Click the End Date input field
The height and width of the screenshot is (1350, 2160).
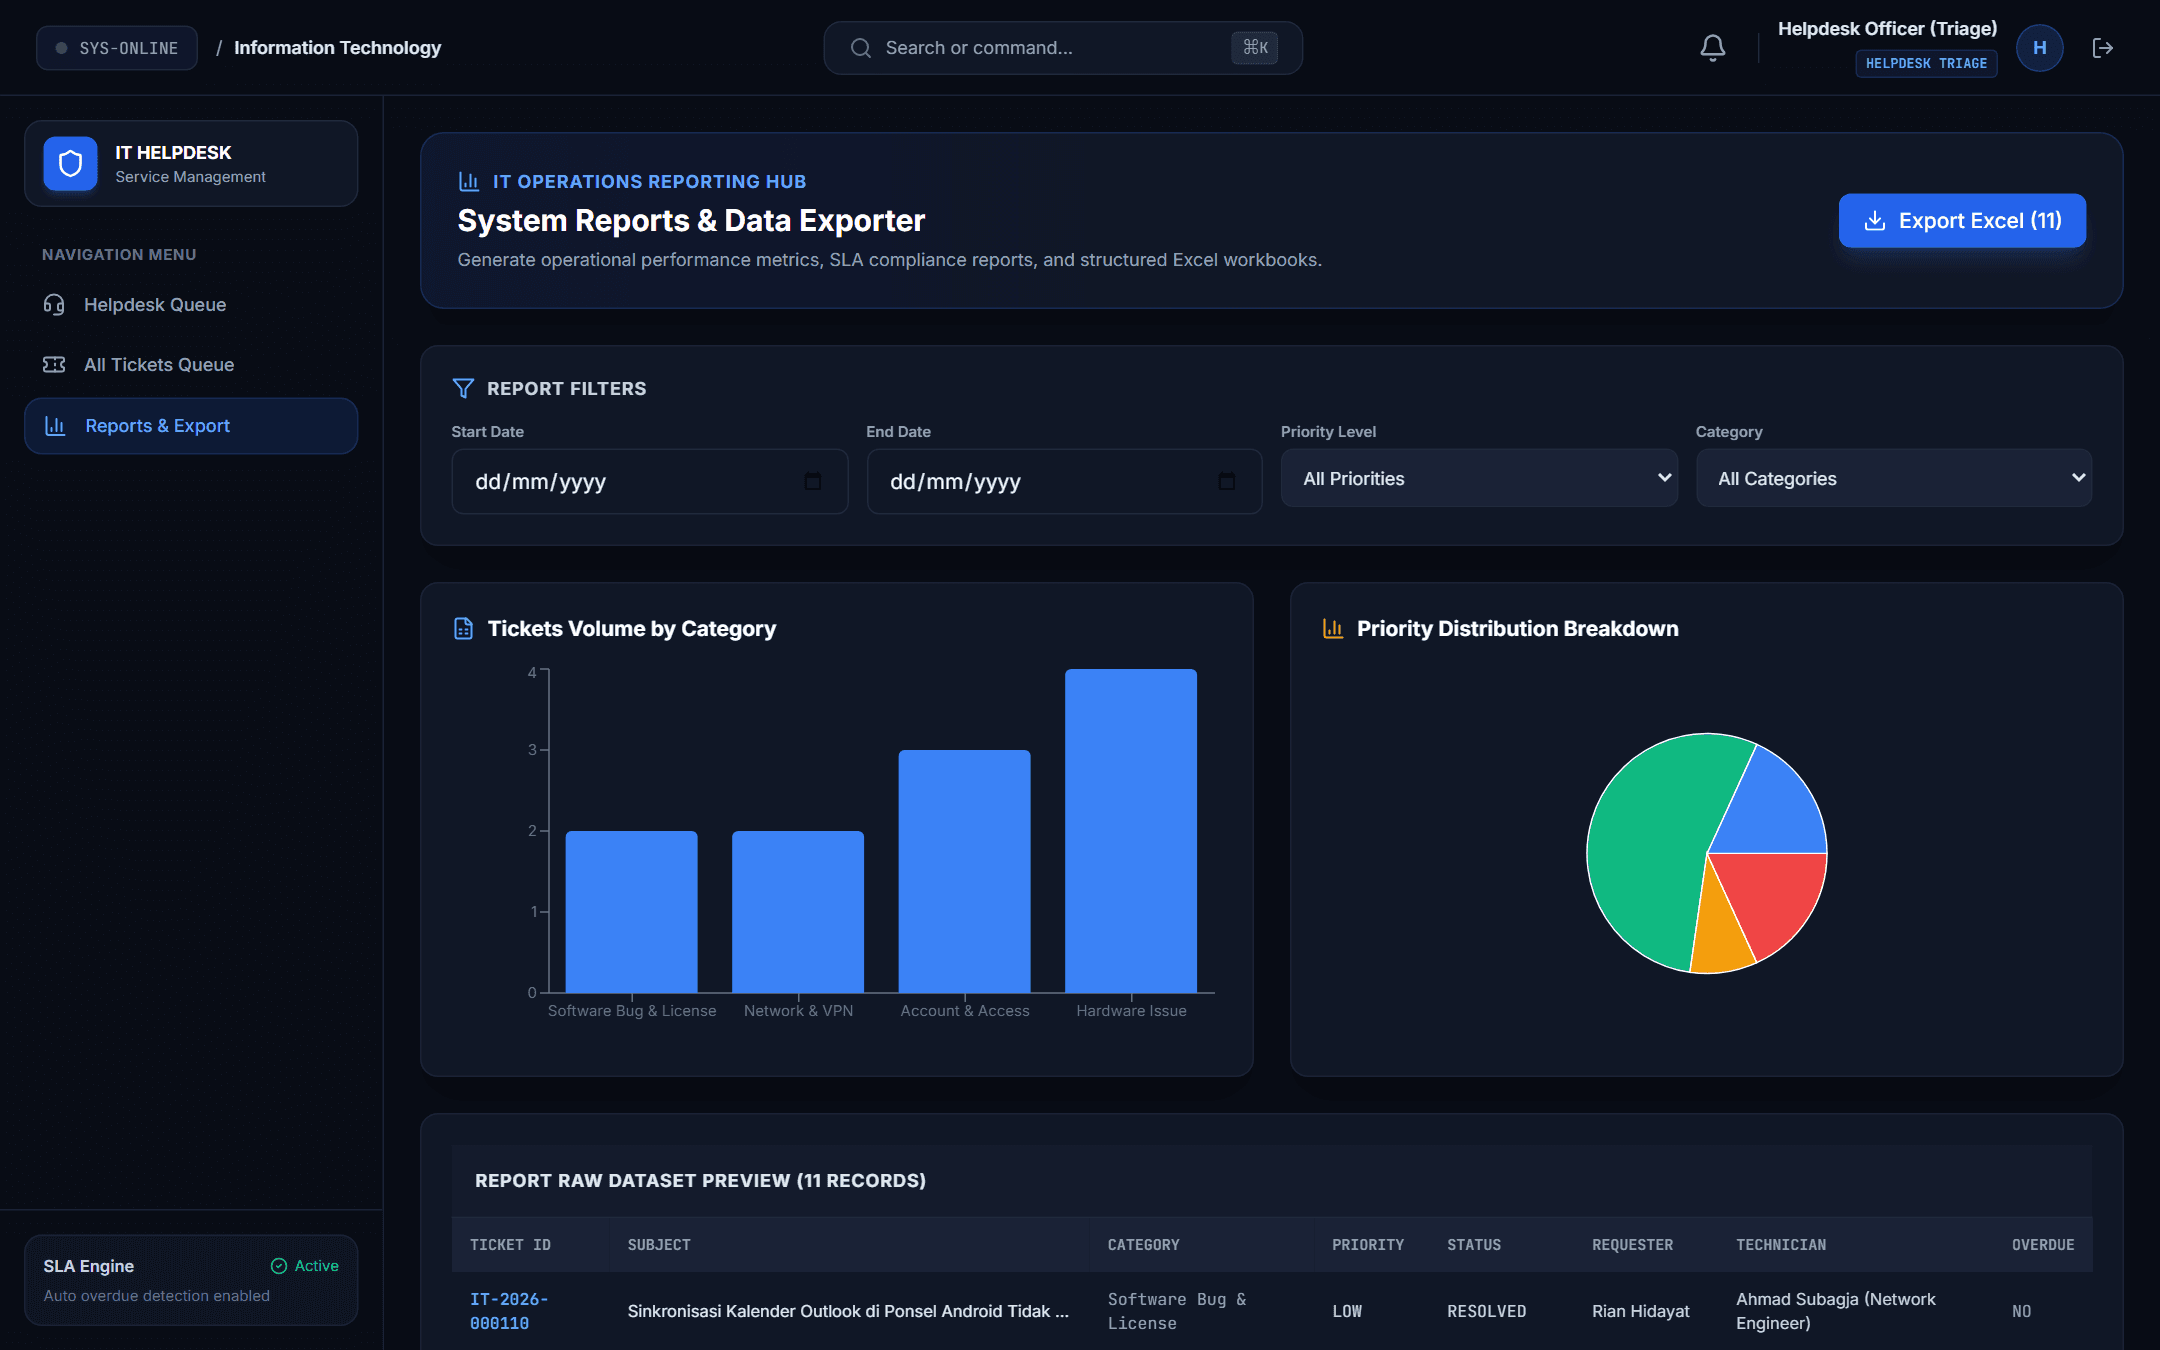point(1064,481)
